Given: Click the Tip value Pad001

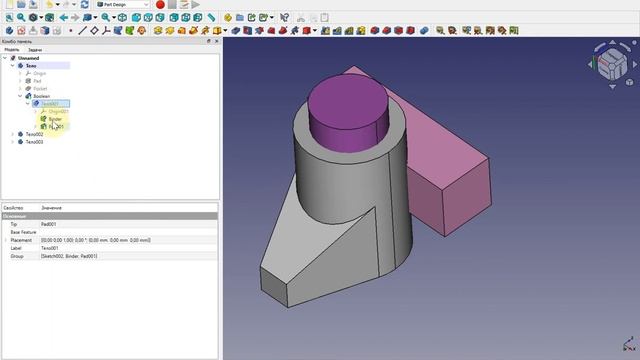Looking at the screenshot, I should pos(129,224).
